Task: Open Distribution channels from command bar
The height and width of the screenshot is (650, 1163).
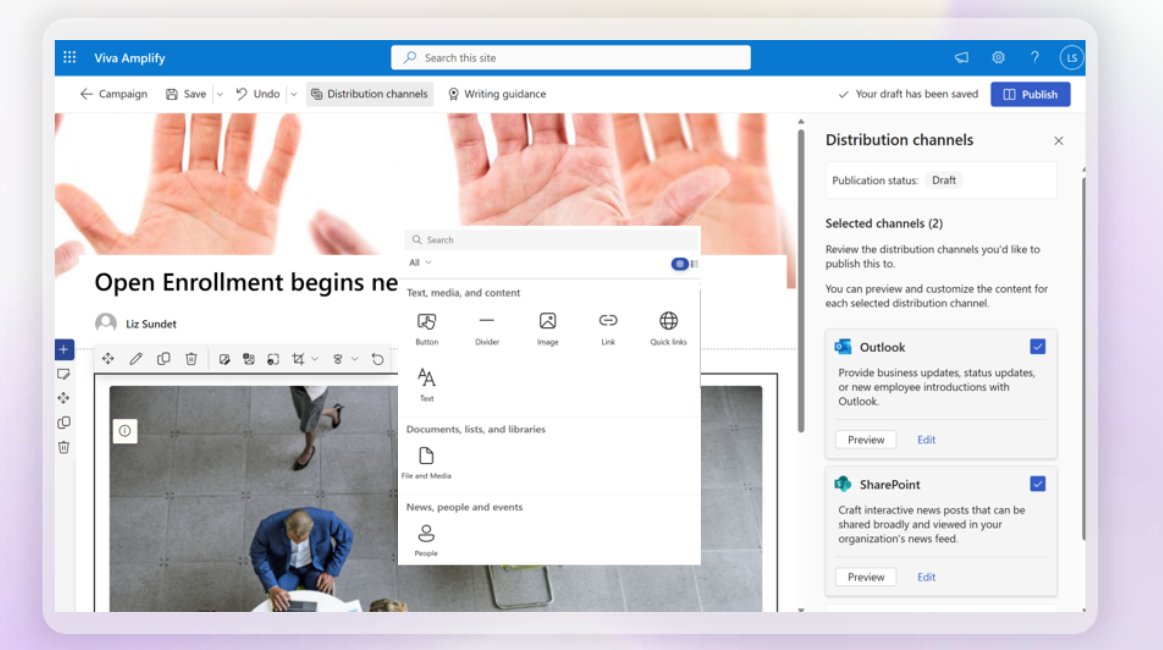Action: tap(369, 94)
